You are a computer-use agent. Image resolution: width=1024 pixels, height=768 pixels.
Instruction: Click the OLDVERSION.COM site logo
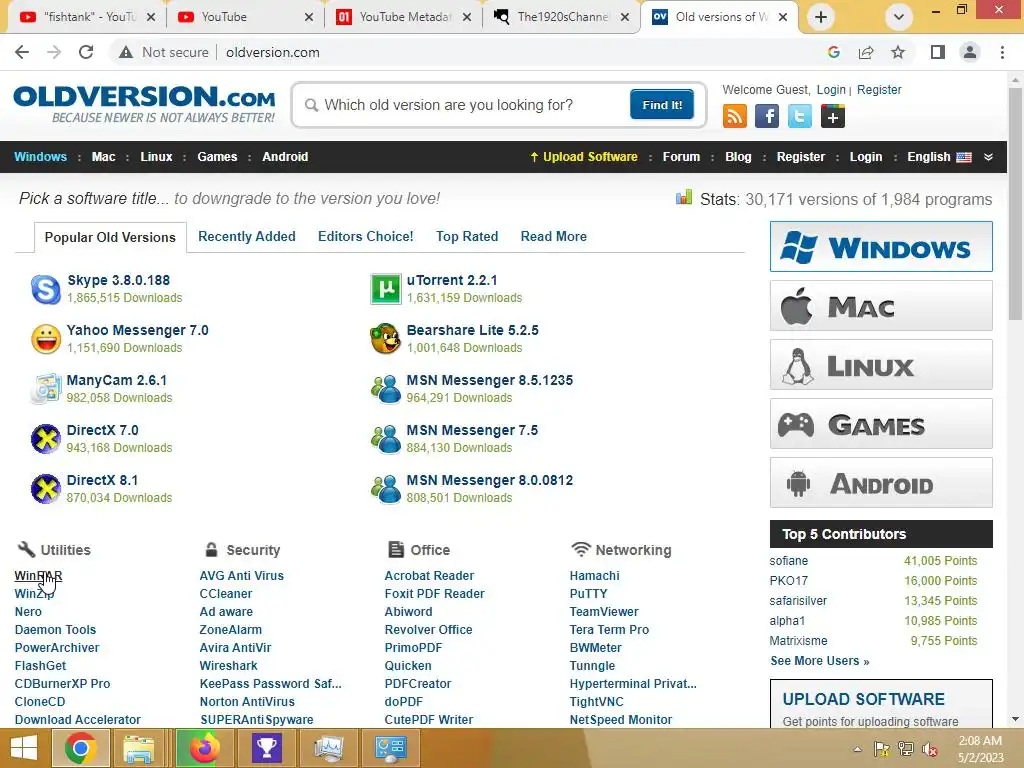[x=144, y=104]
